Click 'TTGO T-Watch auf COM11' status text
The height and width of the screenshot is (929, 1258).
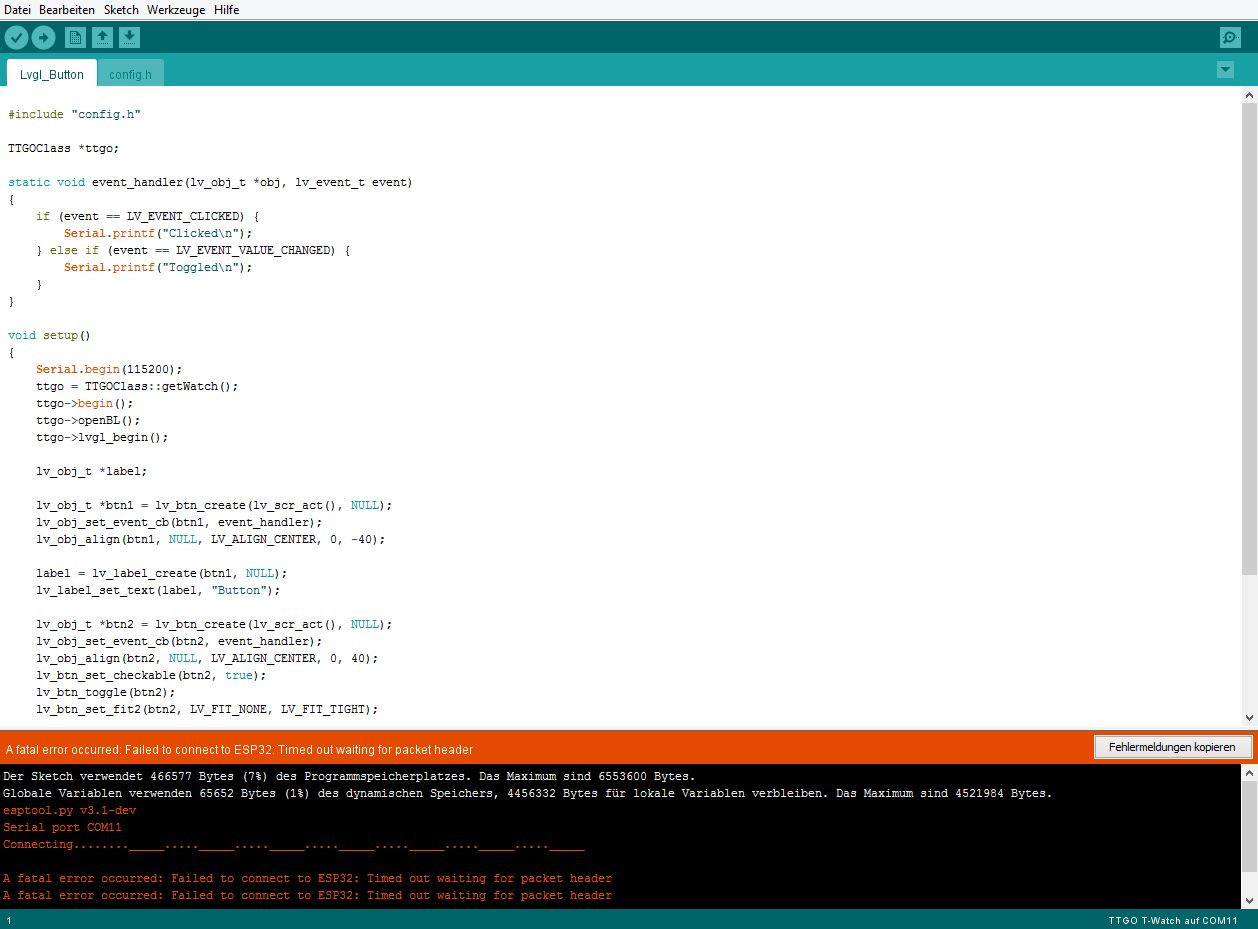(x=1172, y=920)
